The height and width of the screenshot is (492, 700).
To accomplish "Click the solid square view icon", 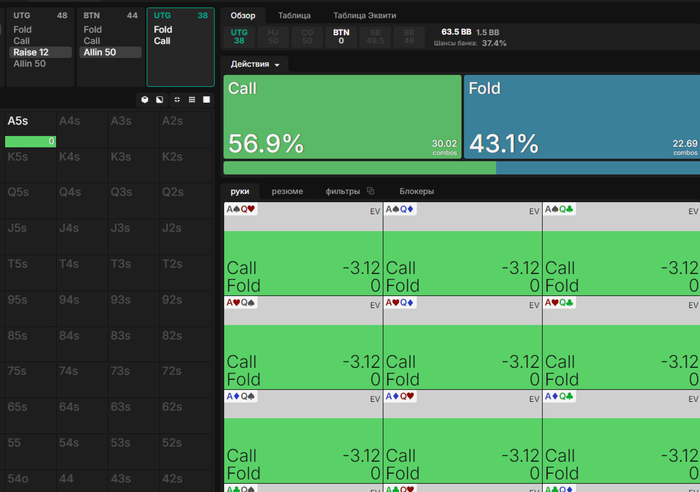I will (206, 100).
